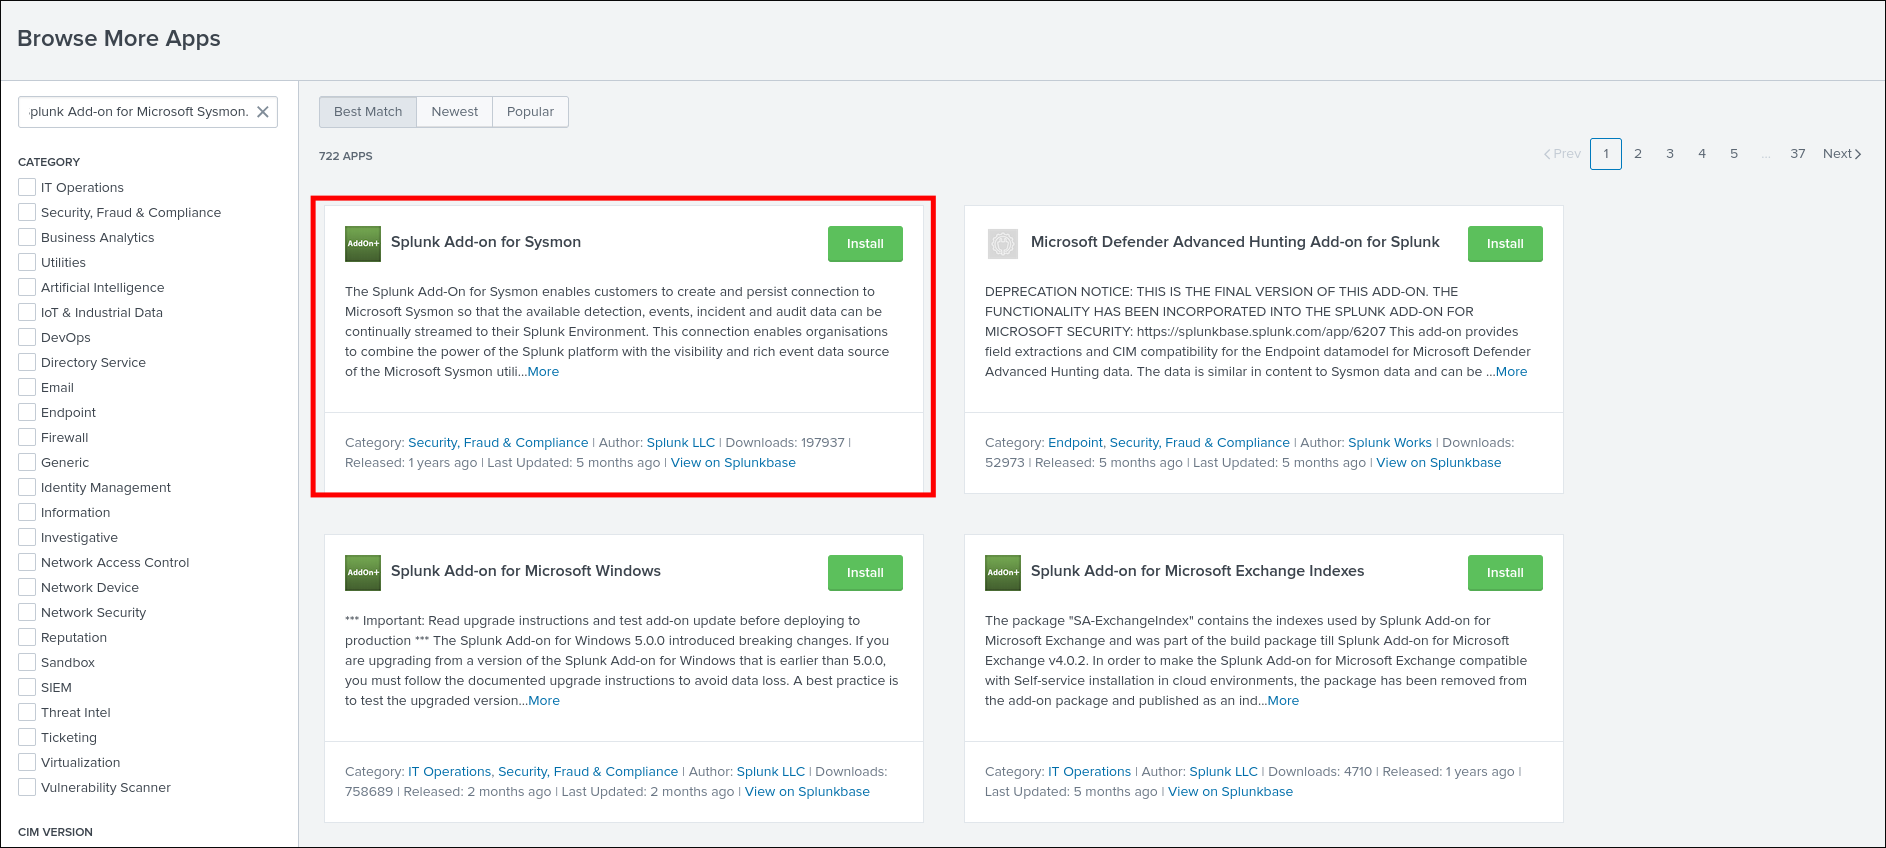This screenshot has width=1886, height=848.
Task: Clear the search field with the X icon
Action: click(x=263, y=112)
